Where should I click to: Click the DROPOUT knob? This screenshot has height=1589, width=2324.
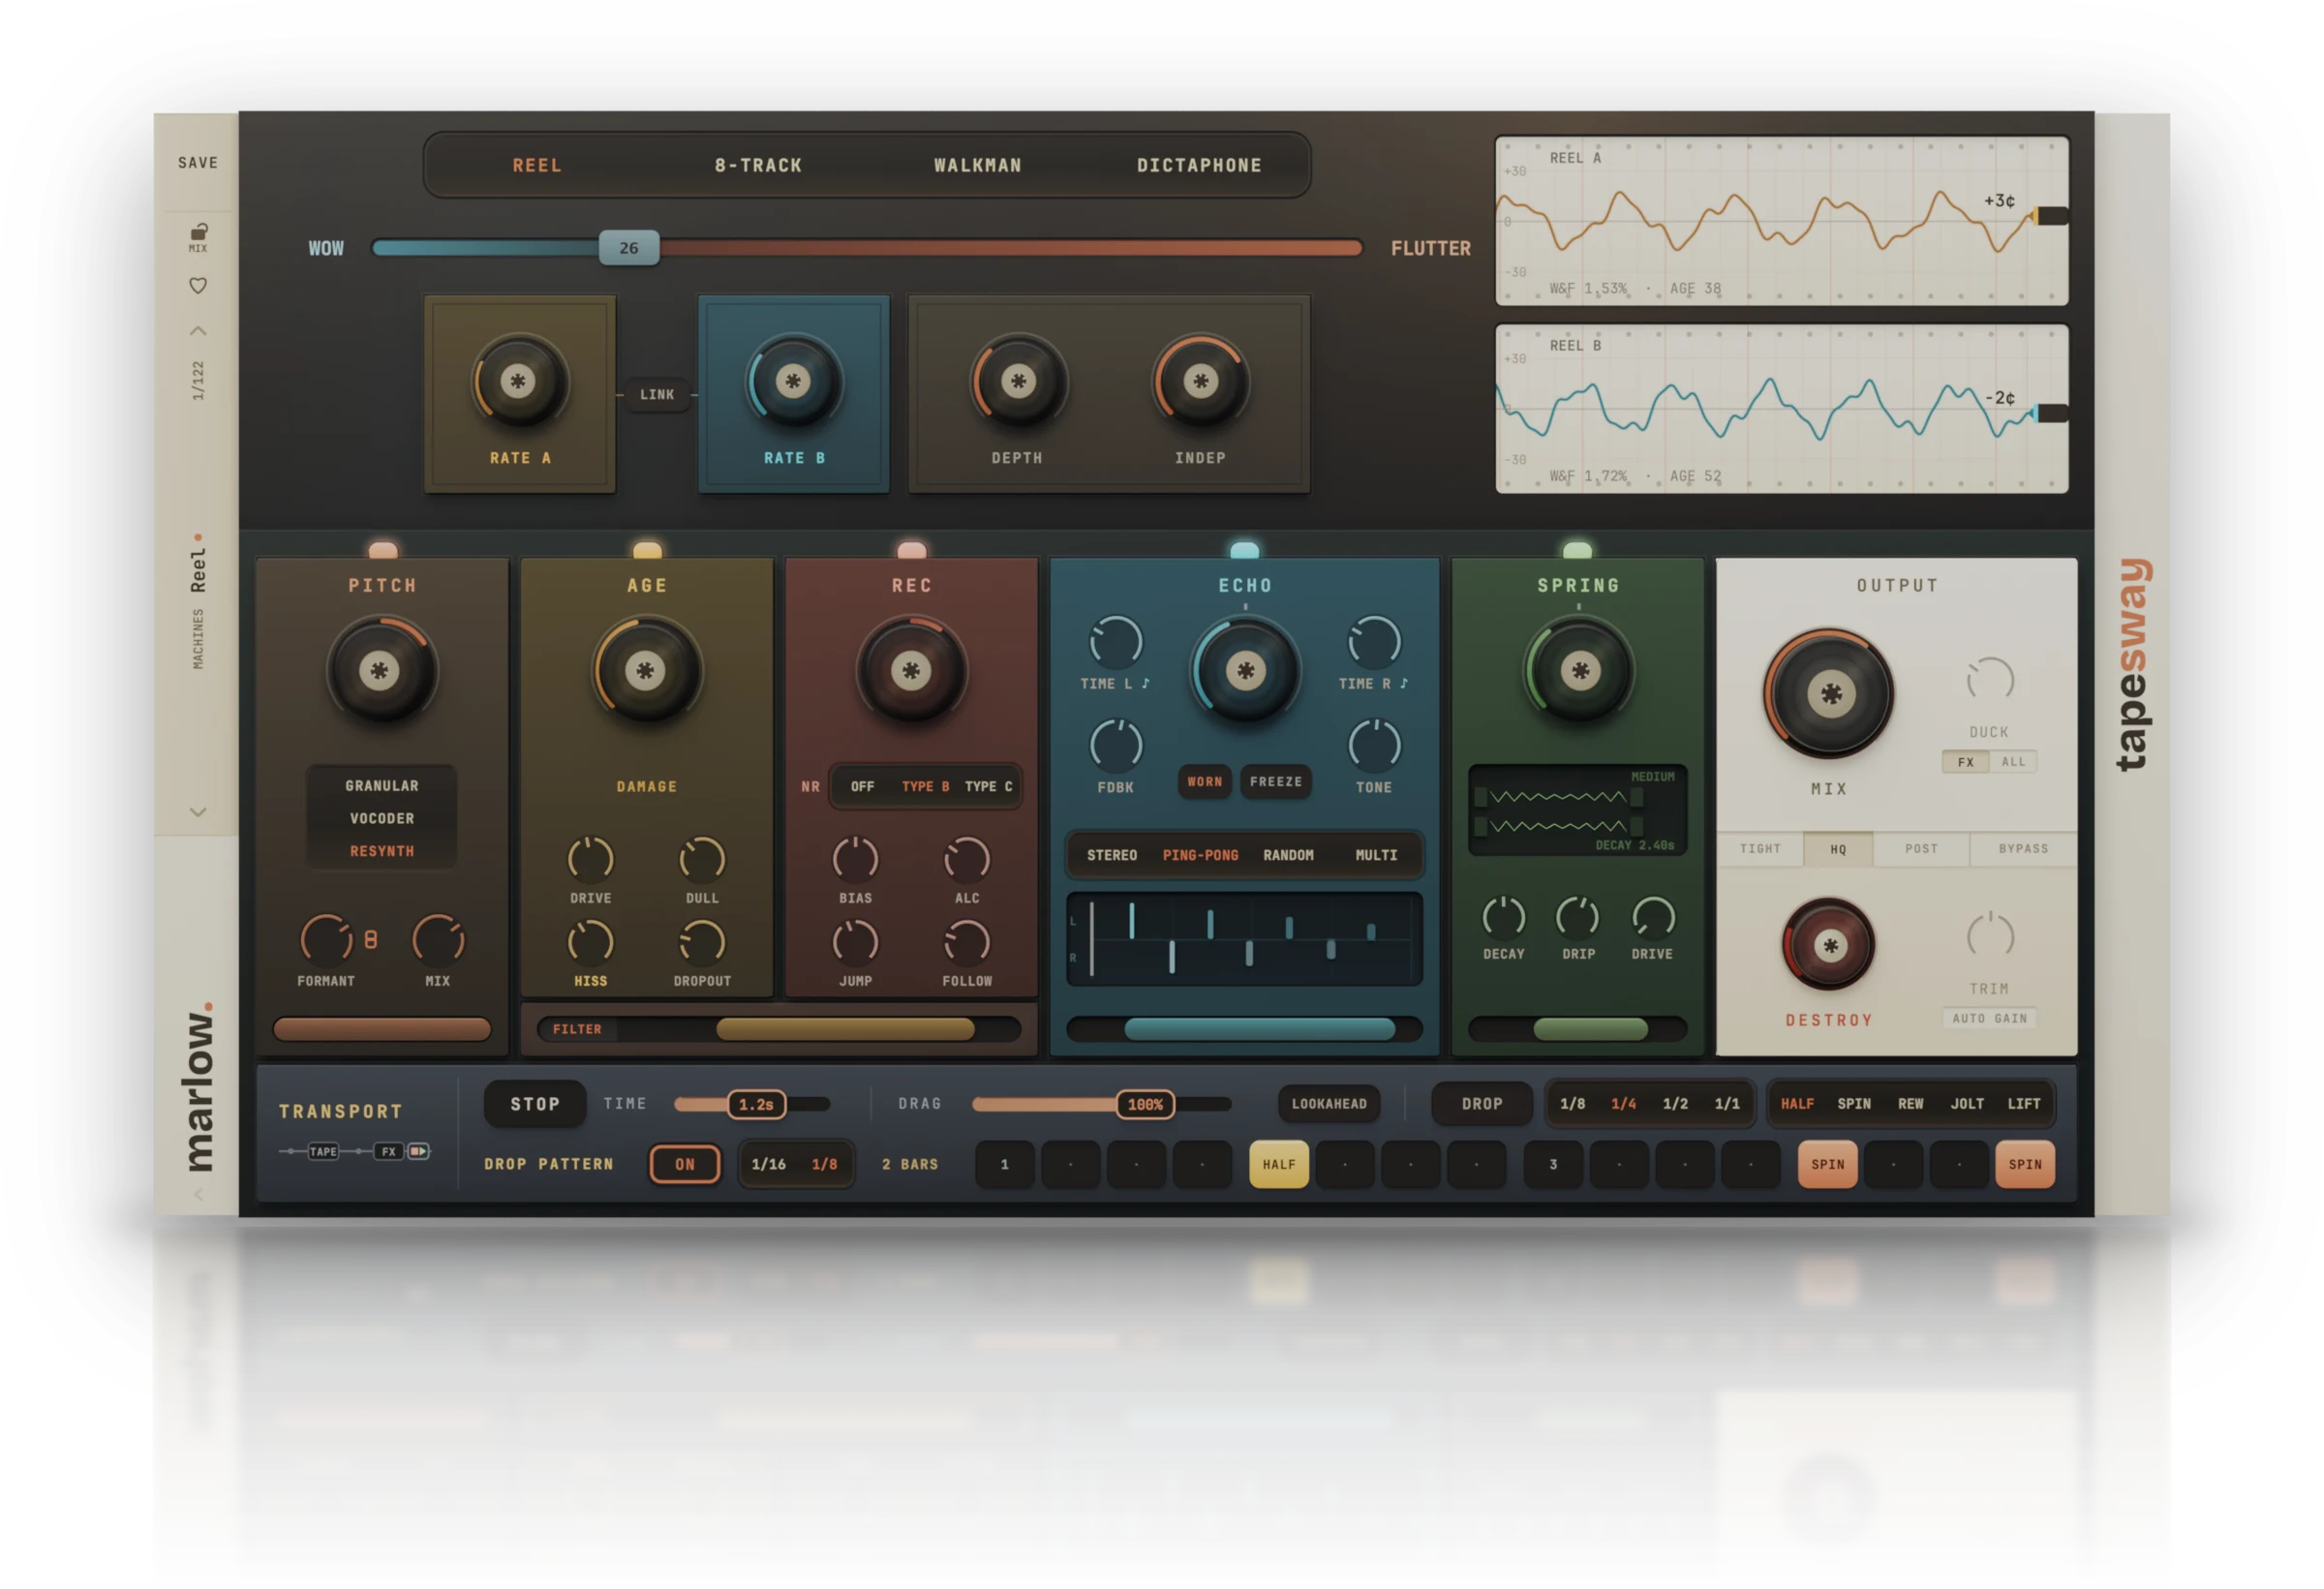[702, 942]
